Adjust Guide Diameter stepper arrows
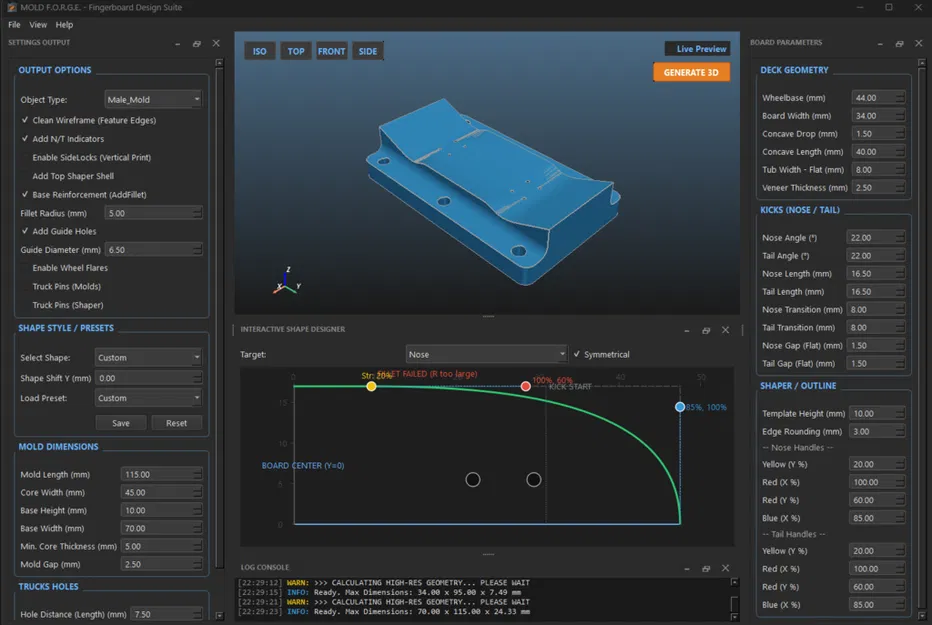932x625 pixels. pos(197,250)
